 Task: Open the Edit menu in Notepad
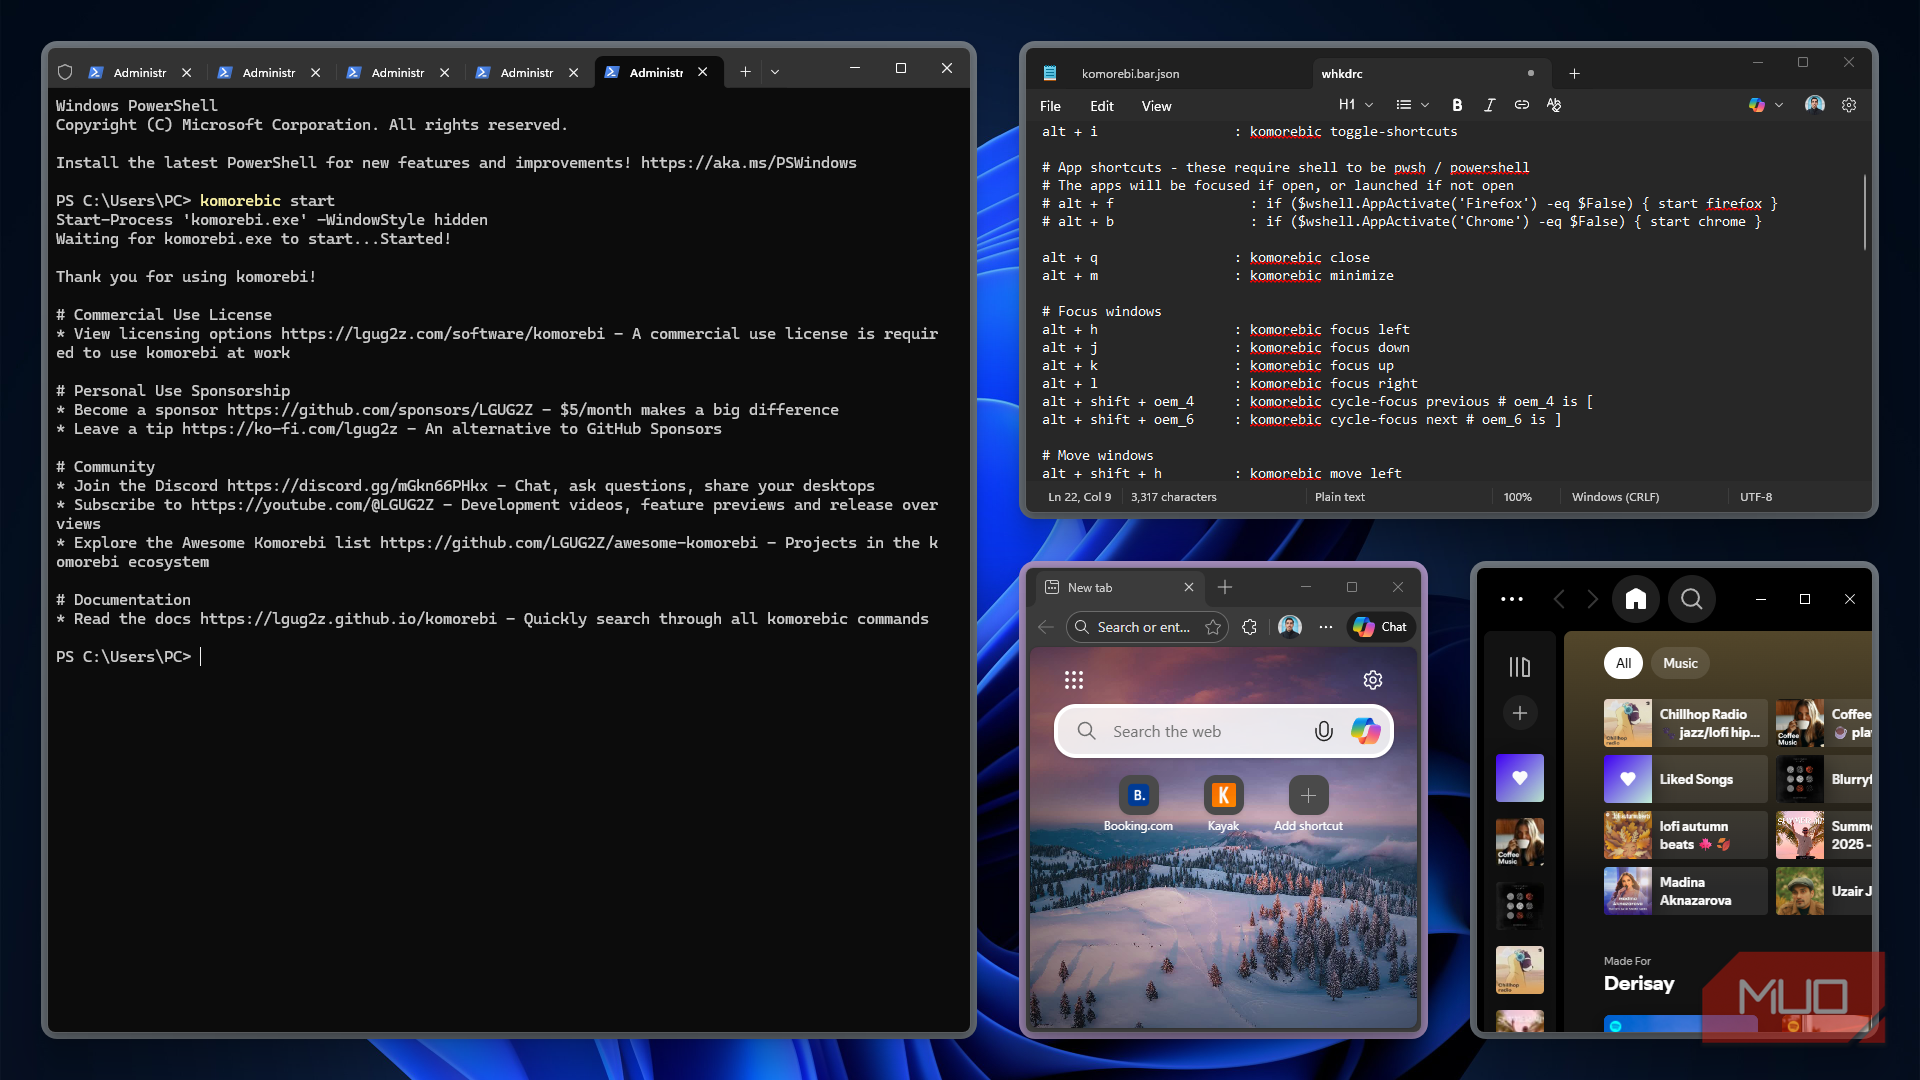tap(1102, 106)
